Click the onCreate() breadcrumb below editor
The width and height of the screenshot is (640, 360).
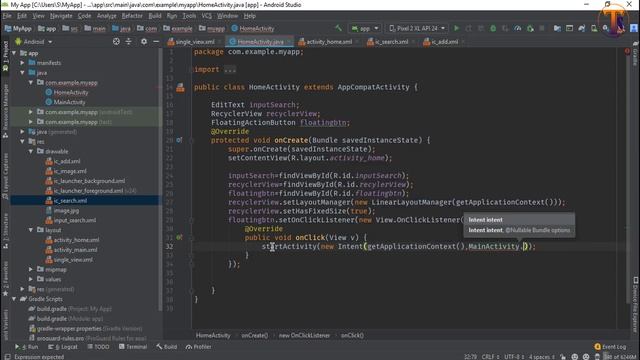(255, 336)
